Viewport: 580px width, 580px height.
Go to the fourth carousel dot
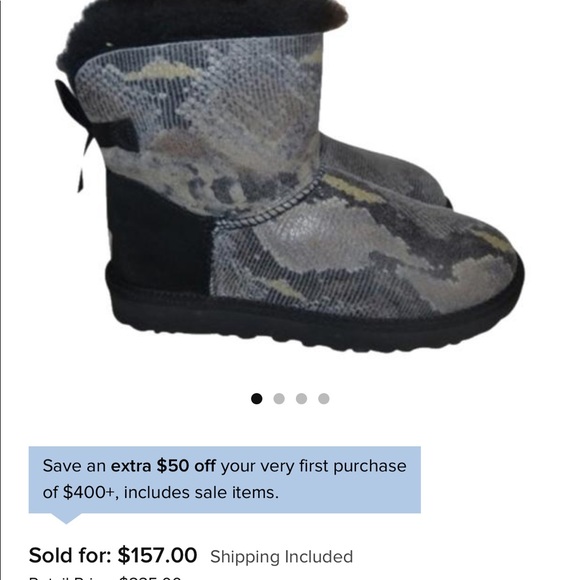pos(324,399)
